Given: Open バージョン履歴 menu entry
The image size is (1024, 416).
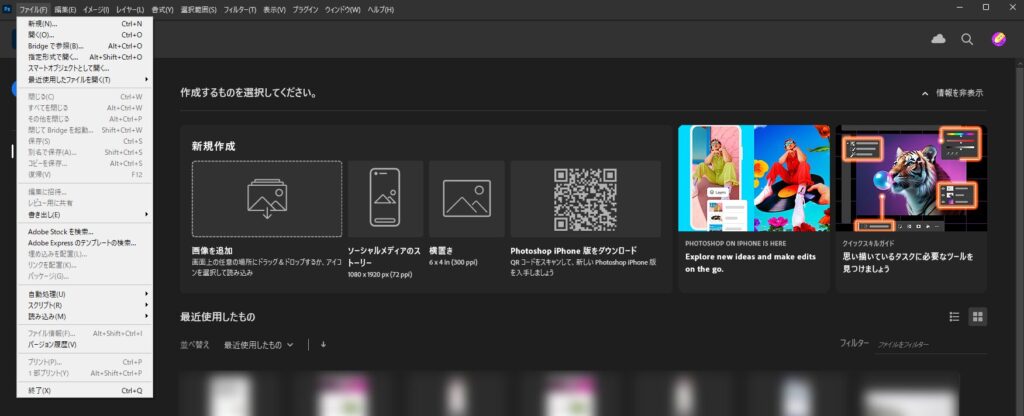Looking at the screenshot, I should tap(85, 344).
